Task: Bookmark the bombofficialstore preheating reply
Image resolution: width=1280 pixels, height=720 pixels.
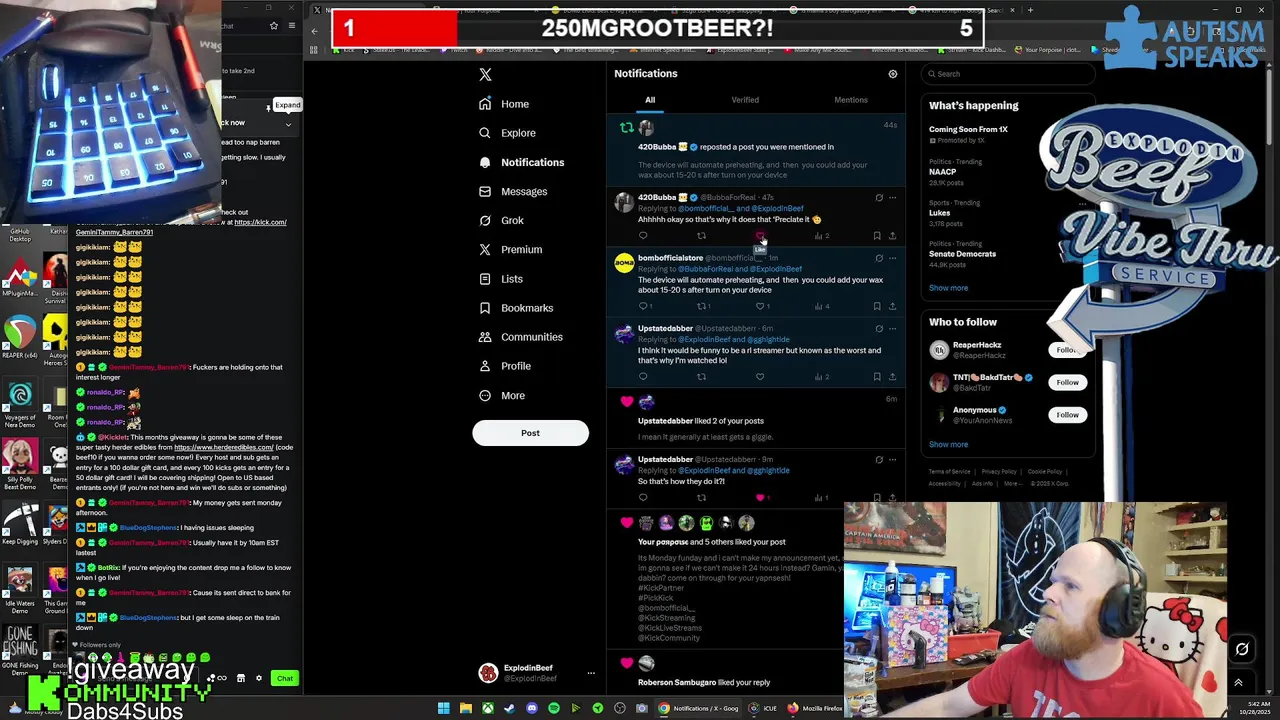Action: [877, 306]
